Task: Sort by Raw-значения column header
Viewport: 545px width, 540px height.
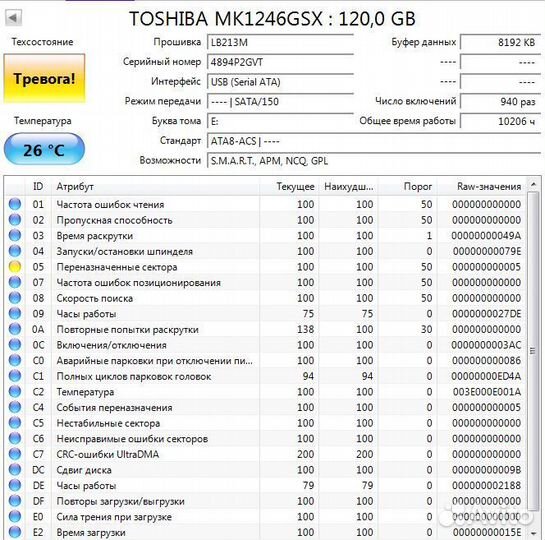Action: pyautogui.click(x=481, y=187)
